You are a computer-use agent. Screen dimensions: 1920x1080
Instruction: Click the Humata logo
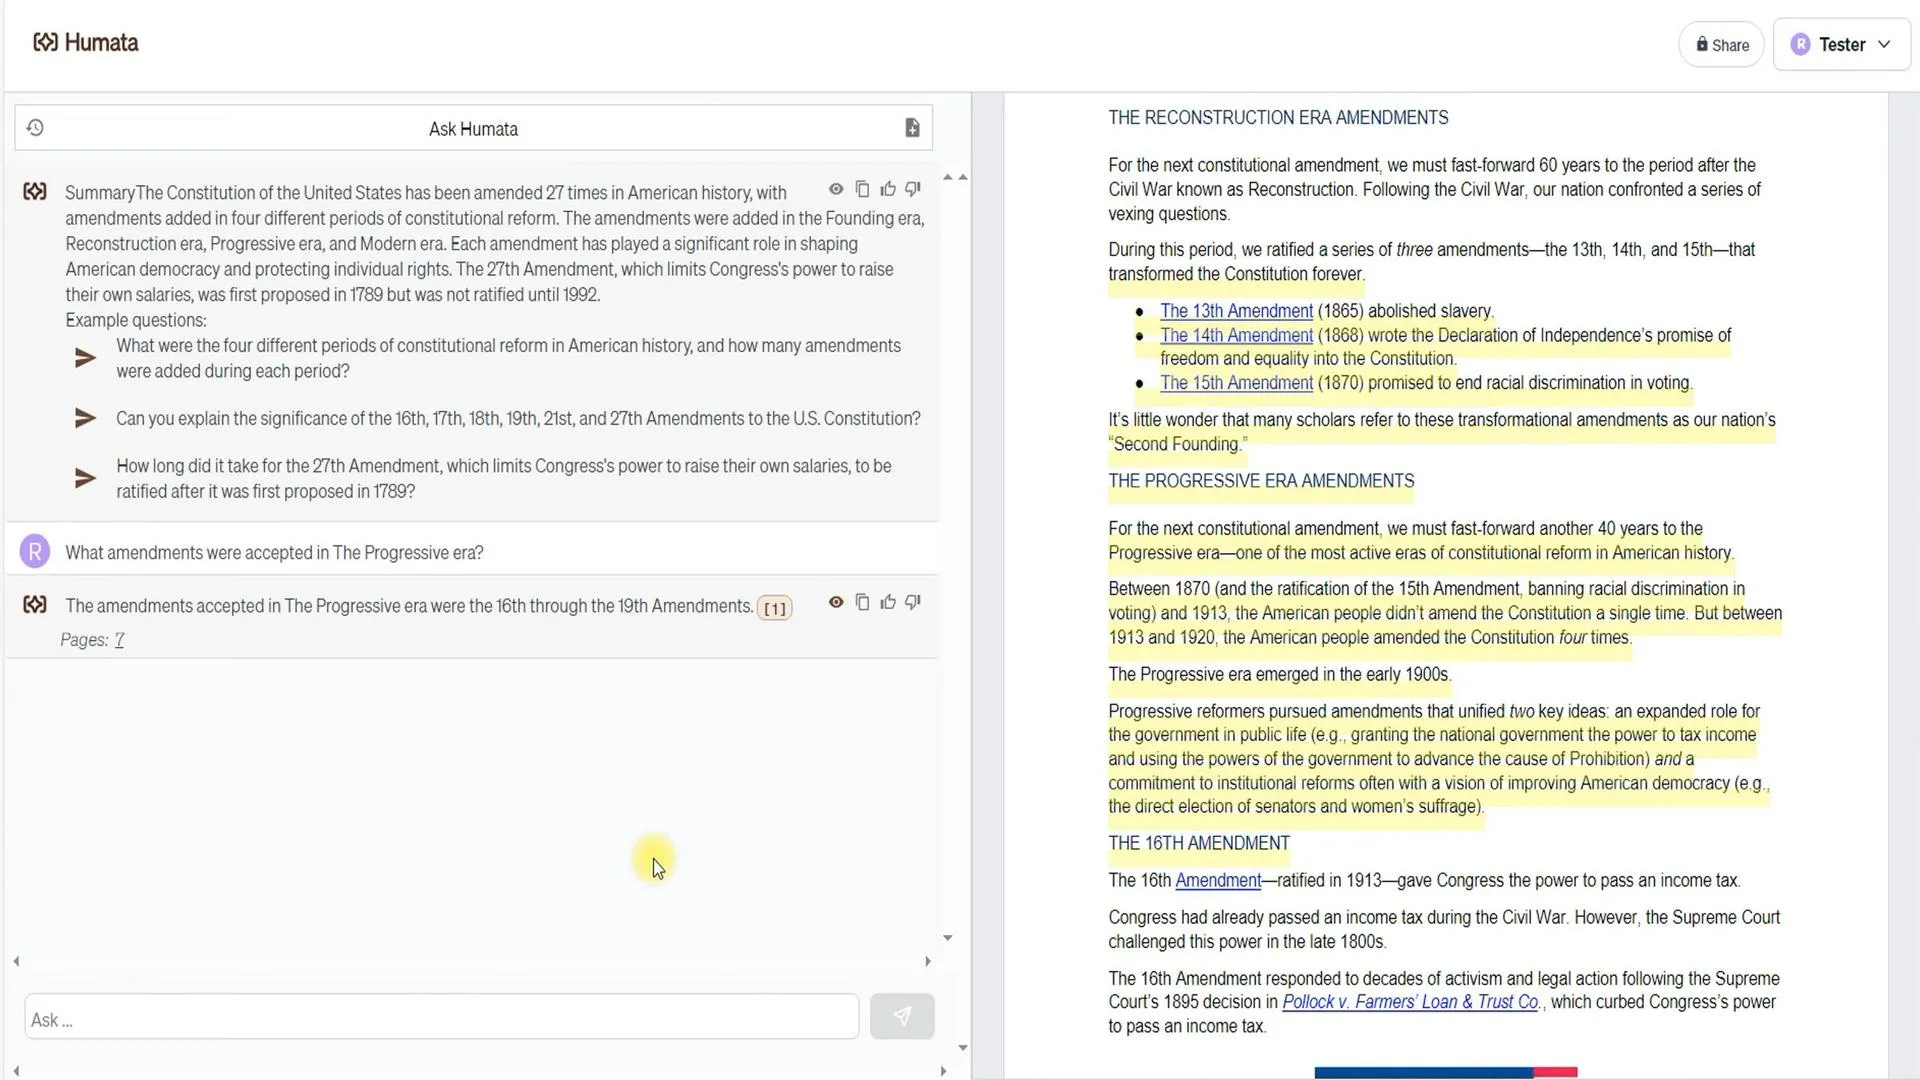coord(85,42)
